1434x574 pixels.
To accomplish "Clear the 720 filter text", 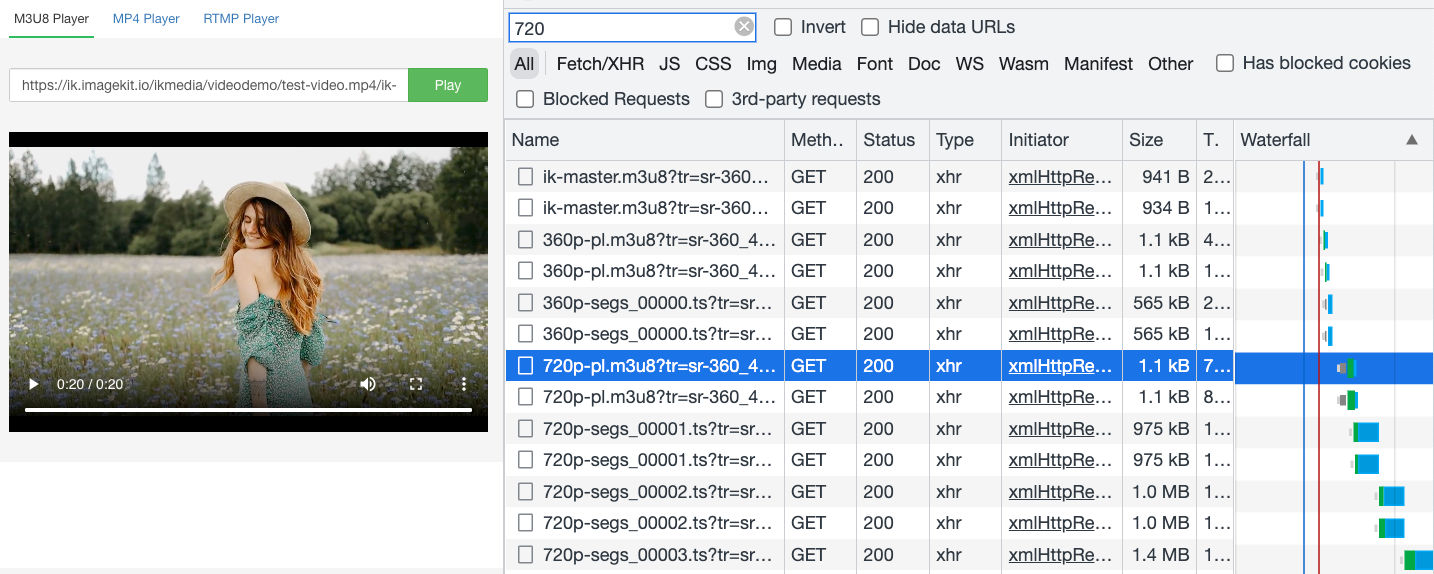I will (x=744, y=27).
